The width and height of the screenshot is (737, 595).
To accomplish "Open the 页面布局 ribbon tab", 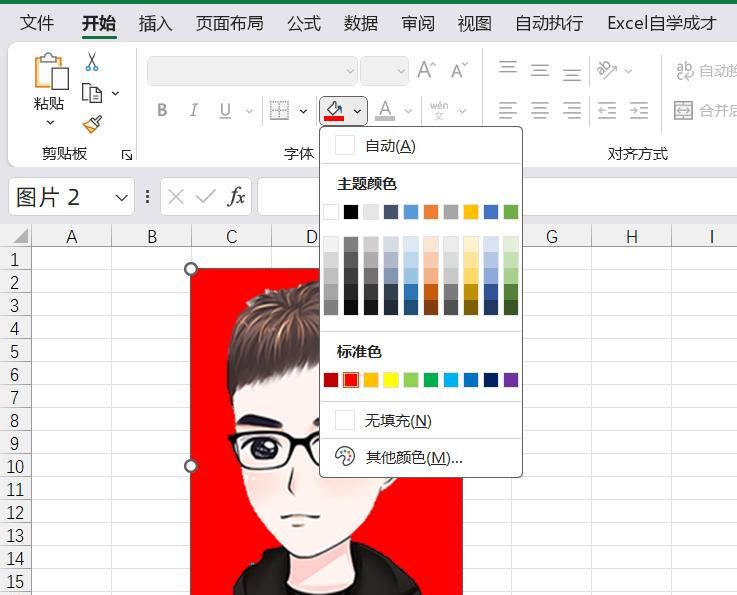I will point(229,23).
